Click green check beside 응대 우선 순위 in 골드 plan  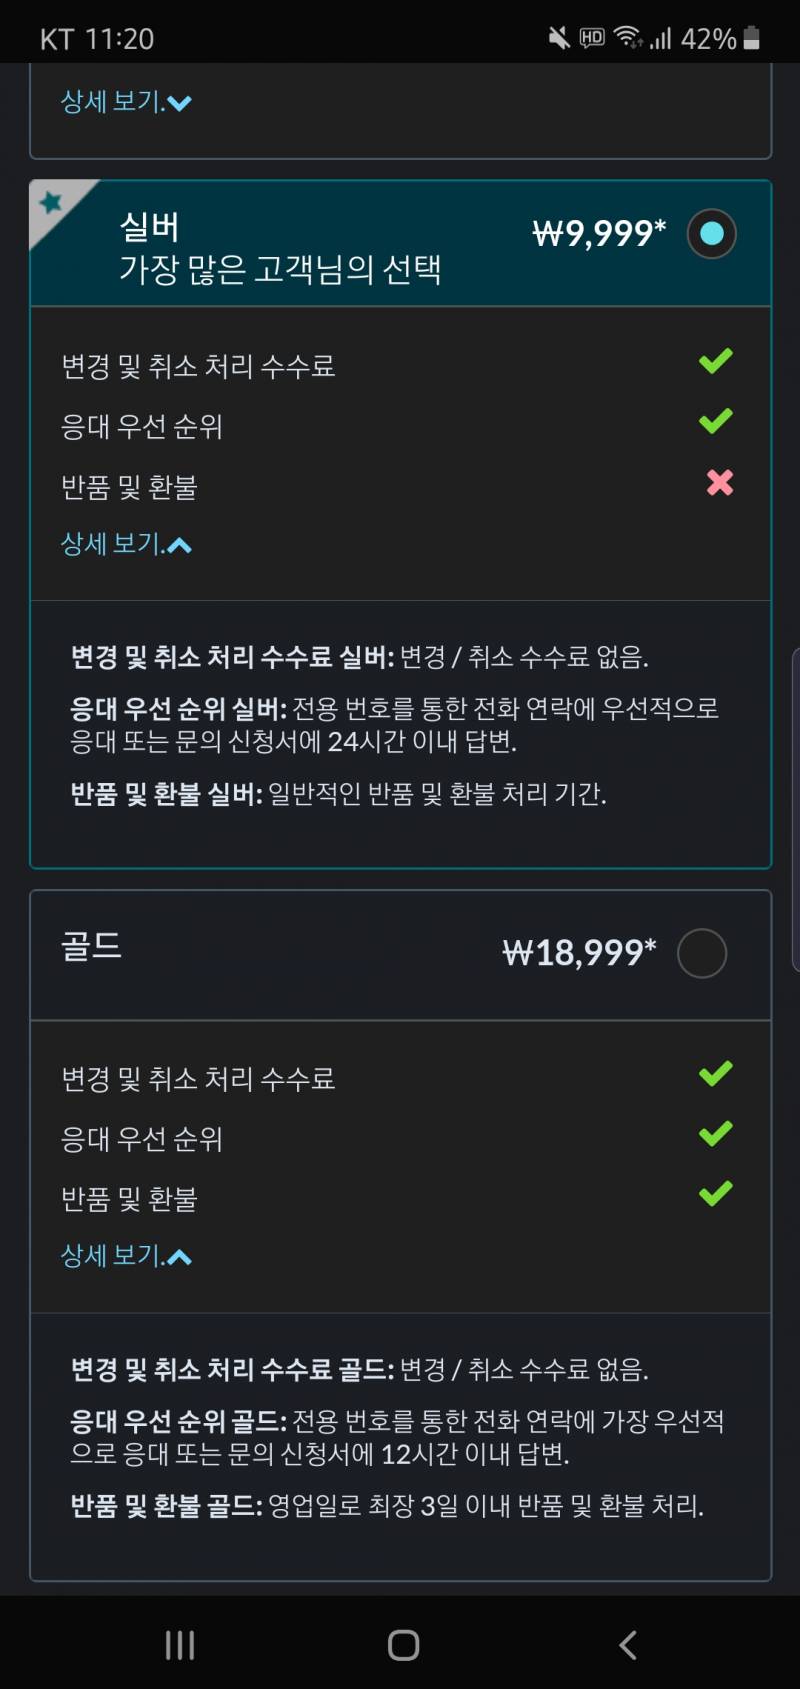pos(714,1133)
